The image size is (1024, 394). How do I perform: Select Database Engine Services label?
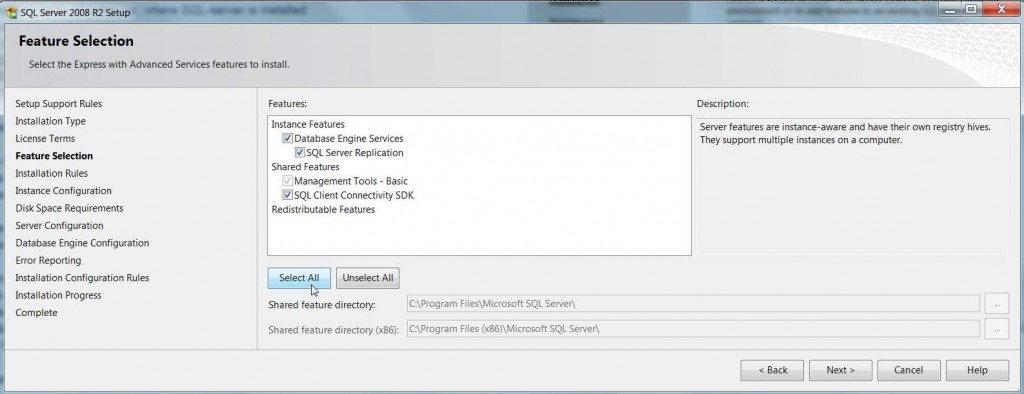pyautogui.click(x=349, y=139)
